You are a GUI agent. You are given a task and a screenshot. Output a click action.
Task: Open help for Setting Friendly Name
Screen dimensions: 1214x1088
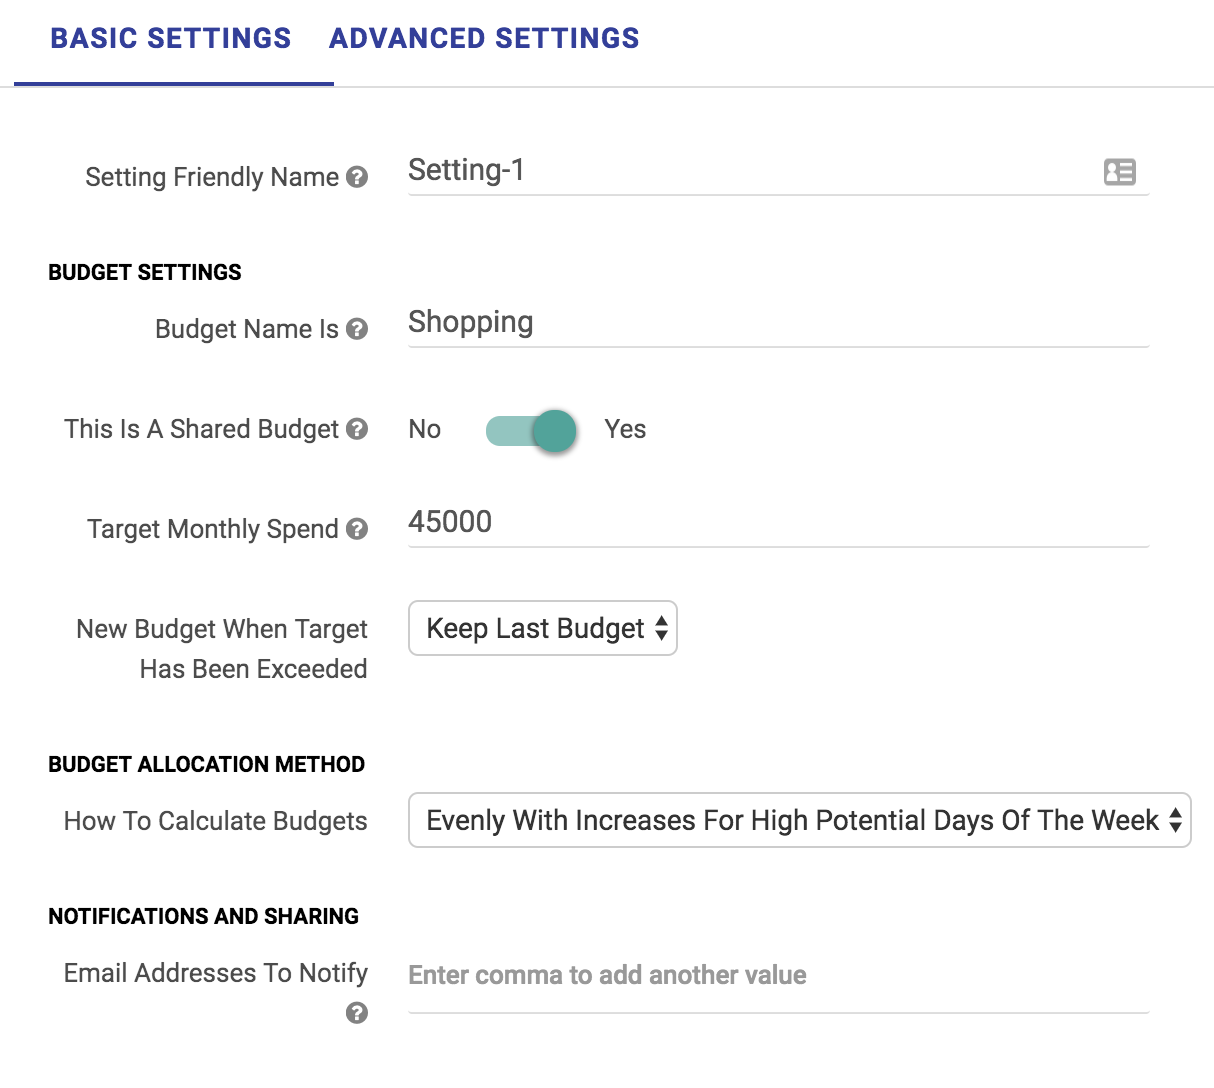point(357,177)
